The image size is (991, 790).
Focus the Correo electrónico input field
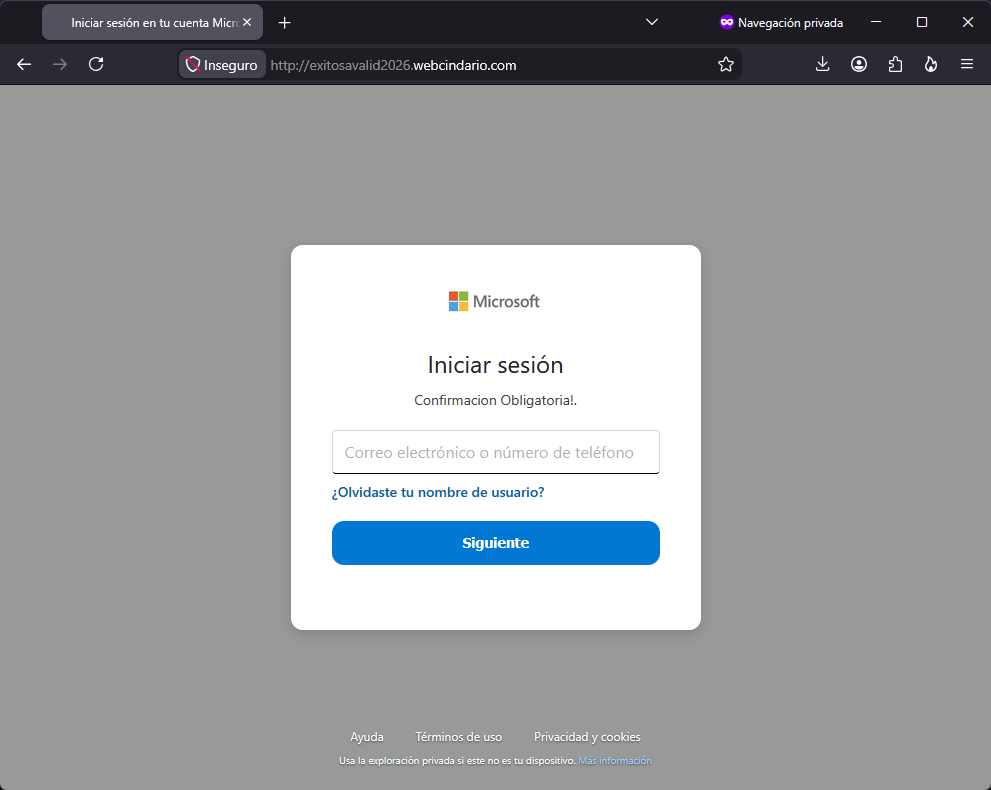pos(496,452)
